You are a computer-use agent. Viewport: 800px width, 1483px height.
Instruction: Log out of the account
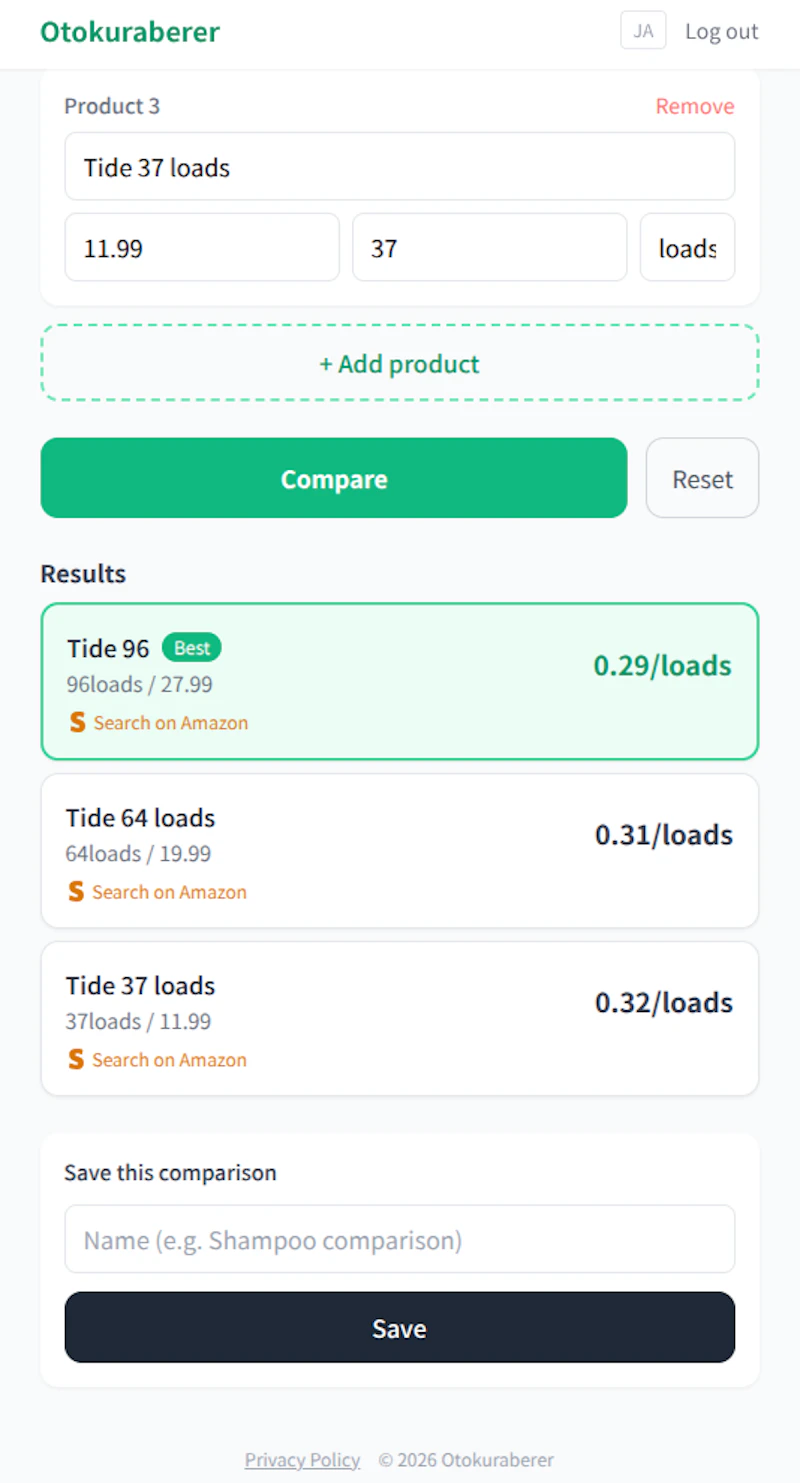tap(722, 32)
